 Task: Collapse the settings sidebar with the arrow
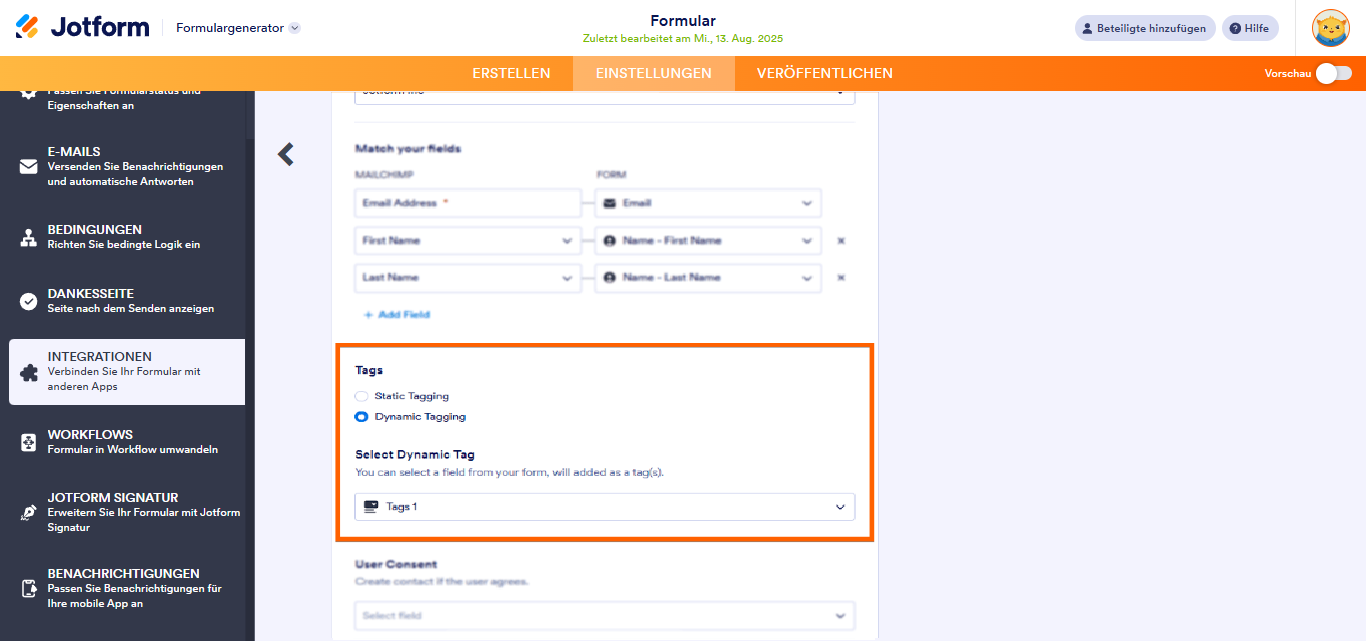[285, 155]
